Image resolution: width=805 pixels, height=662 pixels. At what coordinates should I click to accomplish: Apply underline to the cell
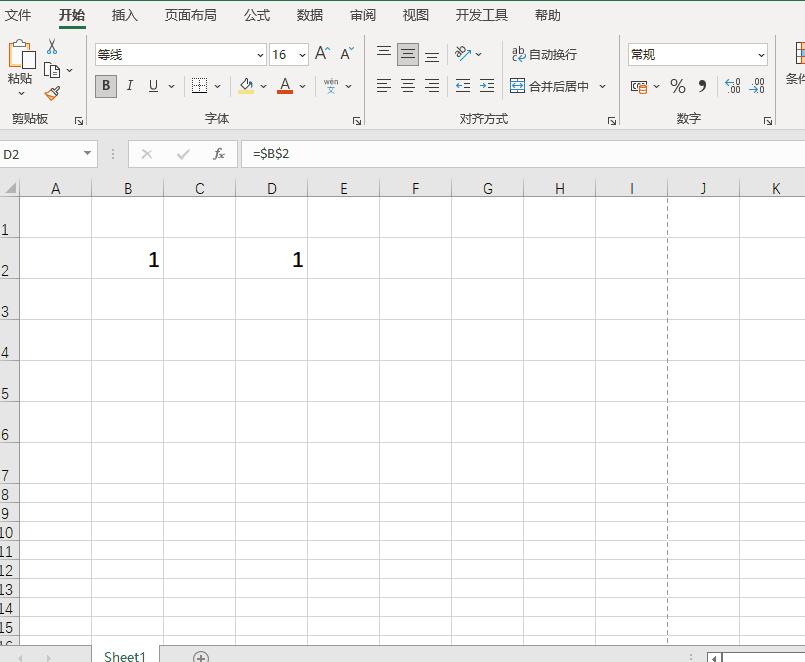[152, 86]
